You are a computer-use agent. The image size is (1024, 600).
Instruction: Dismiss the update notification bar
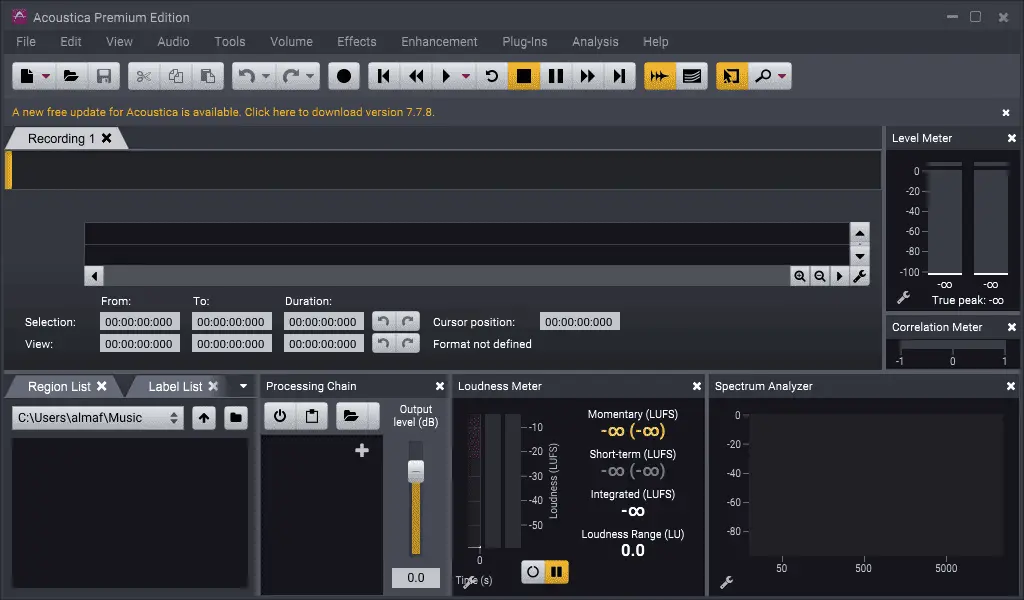tap(1006, 113)
